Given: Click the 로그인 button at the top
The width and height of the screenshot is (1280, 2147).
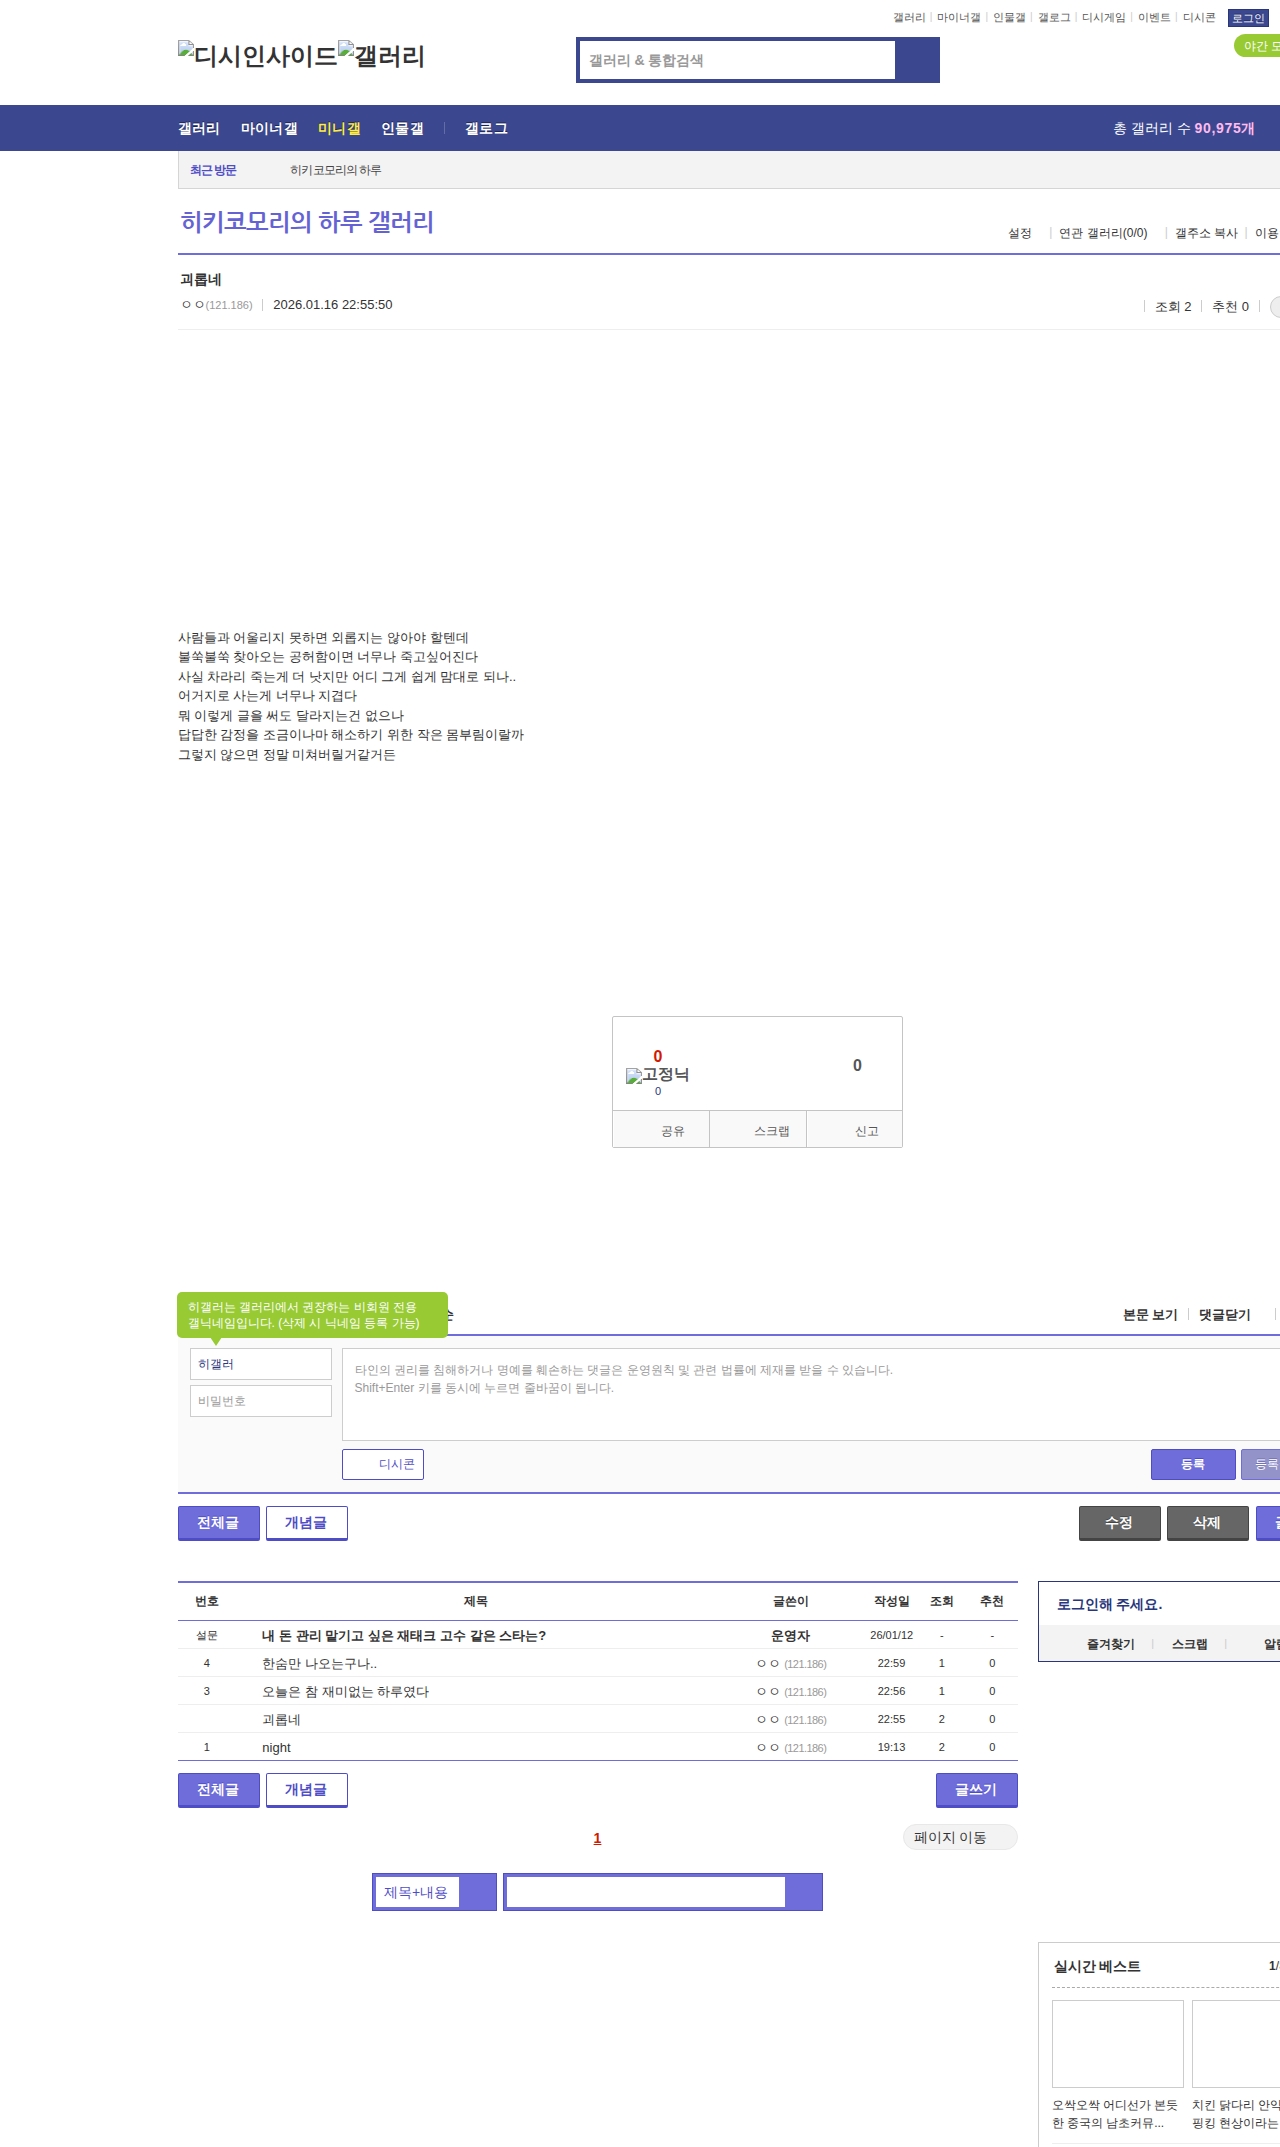Looking at the screenshot, I should point(1248,18).
